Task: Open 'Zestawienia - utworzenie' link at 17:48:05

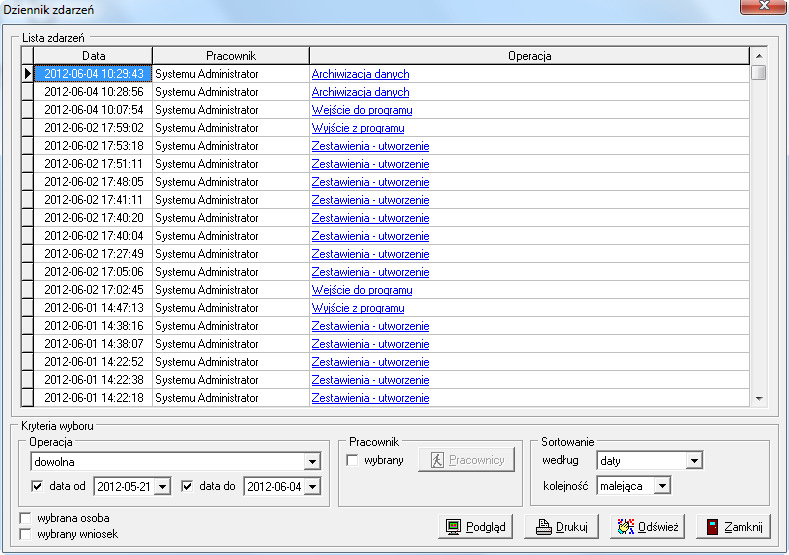Action: click(370, 182)
